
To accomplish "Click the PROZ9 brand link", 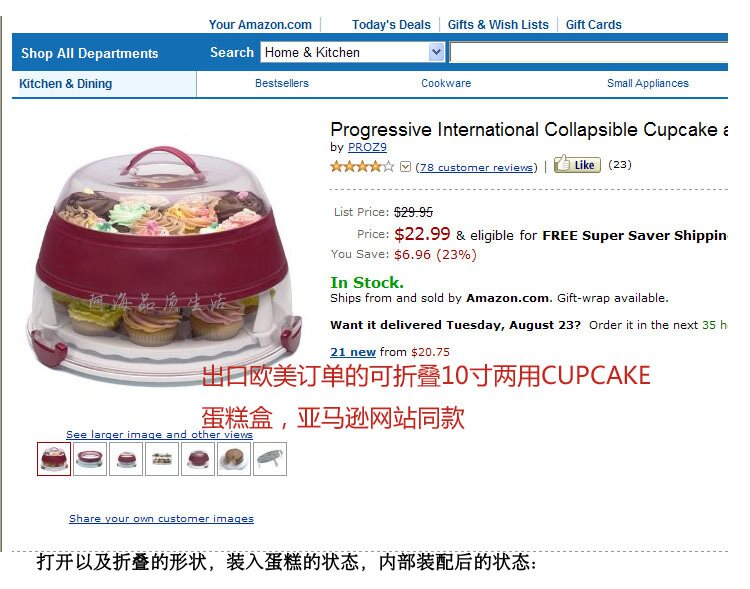I will tap(367, 147).
